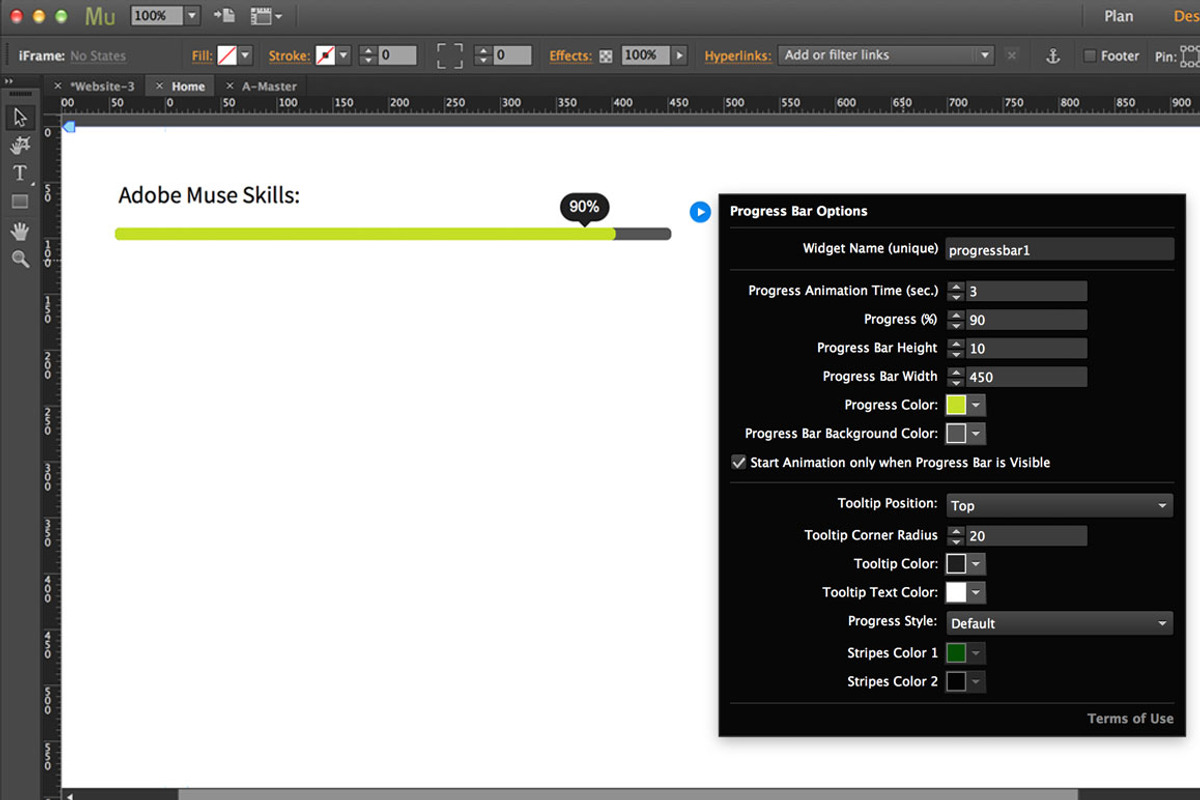Click the white Tooltip Text Color swatch
The image size is (1200, 800).
pyautogui.click(x=957, y=592)
